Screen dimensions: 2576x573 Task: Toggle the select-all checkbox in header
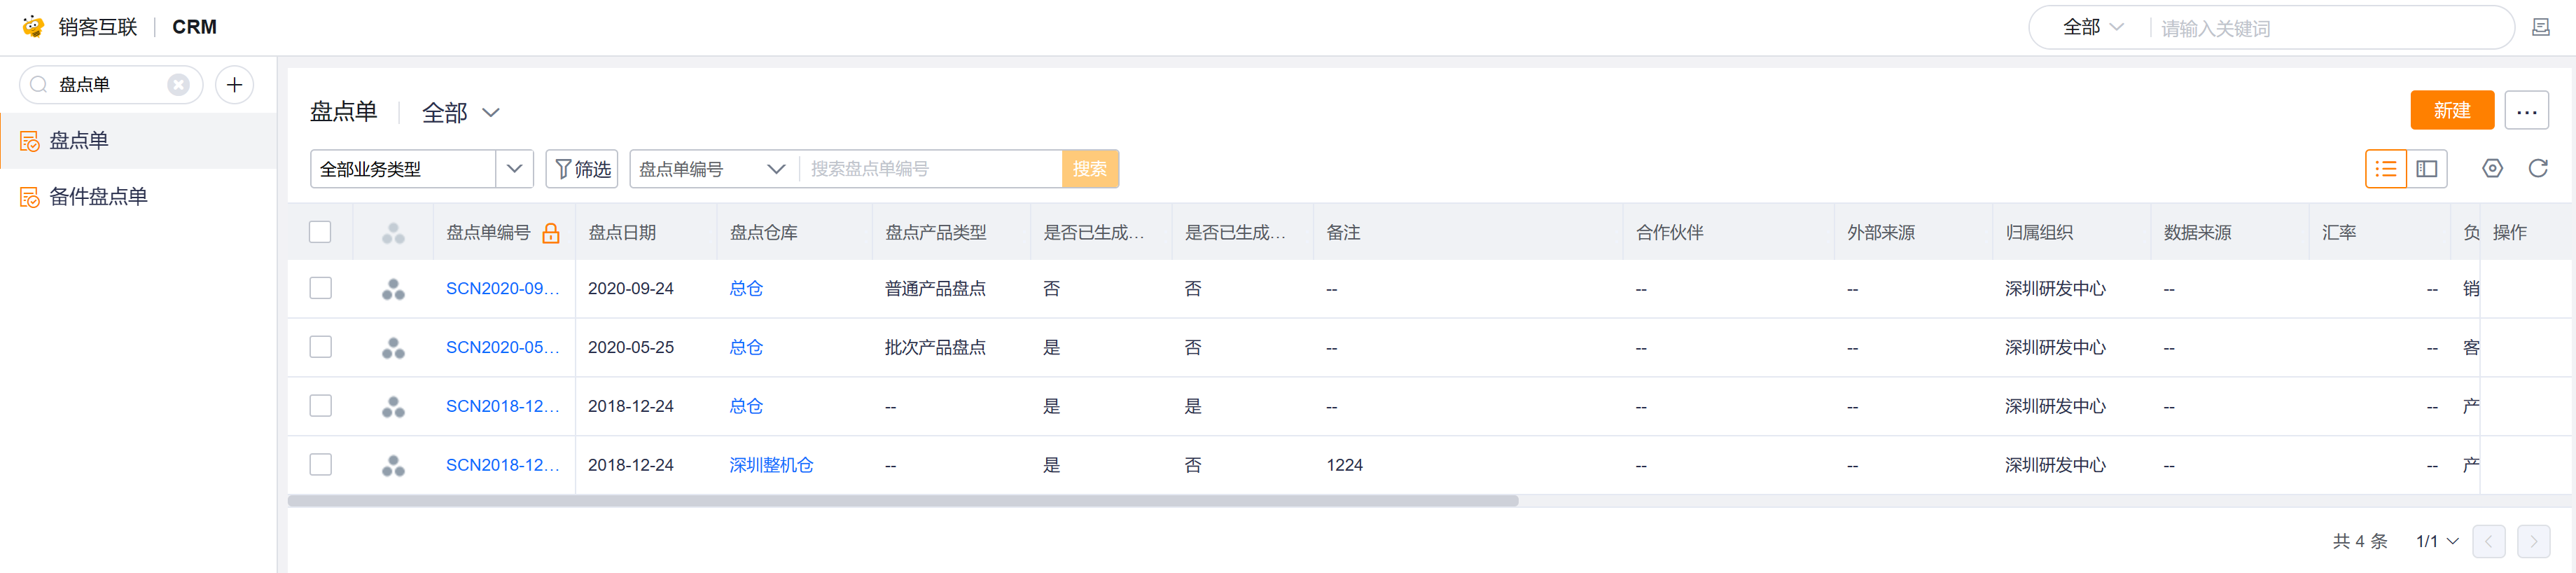(x=320, y=232)
